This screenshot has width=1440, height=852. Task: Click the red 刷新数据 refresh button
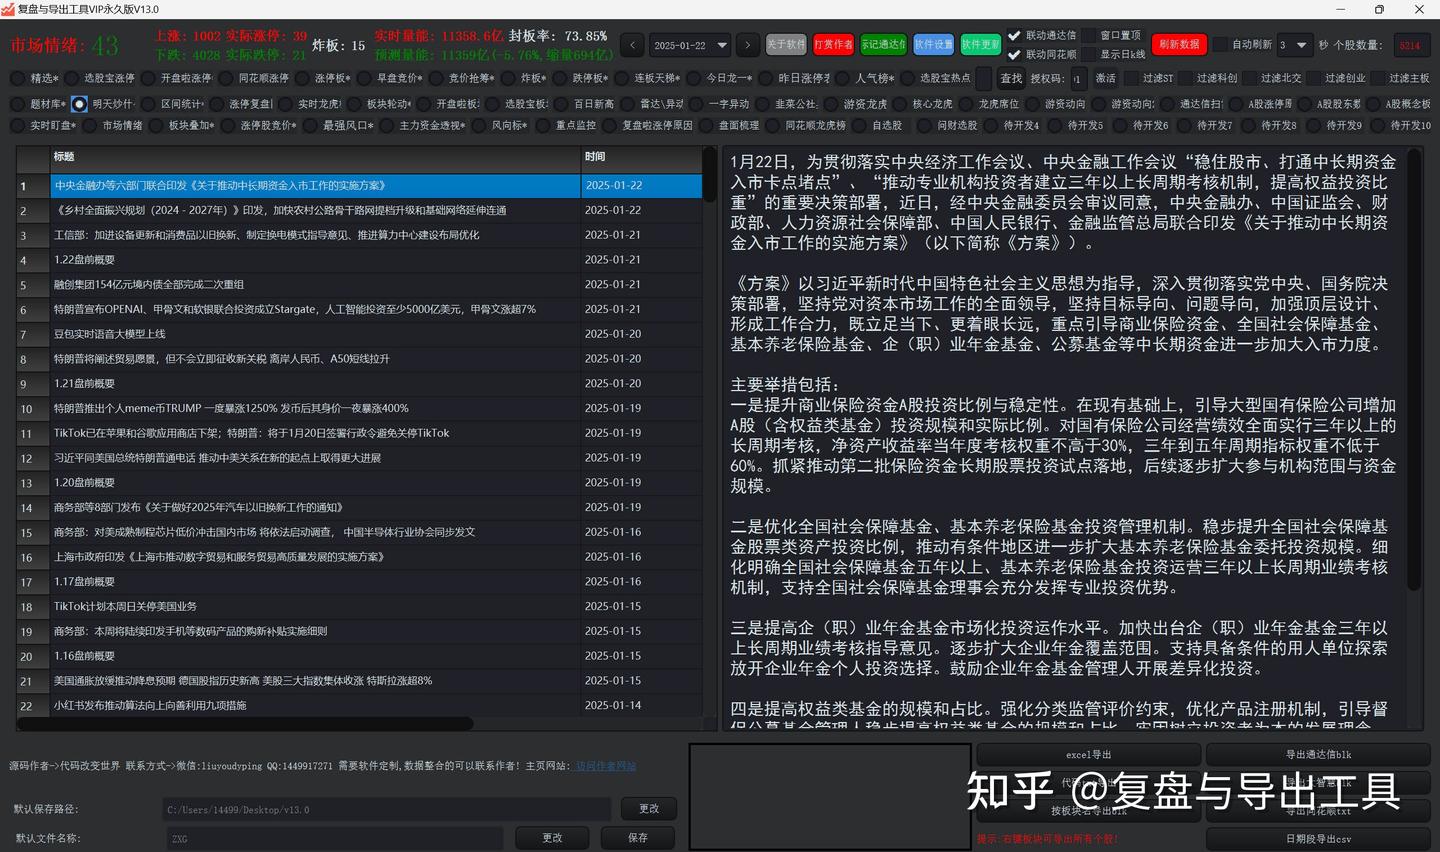tap(1178, 45)
